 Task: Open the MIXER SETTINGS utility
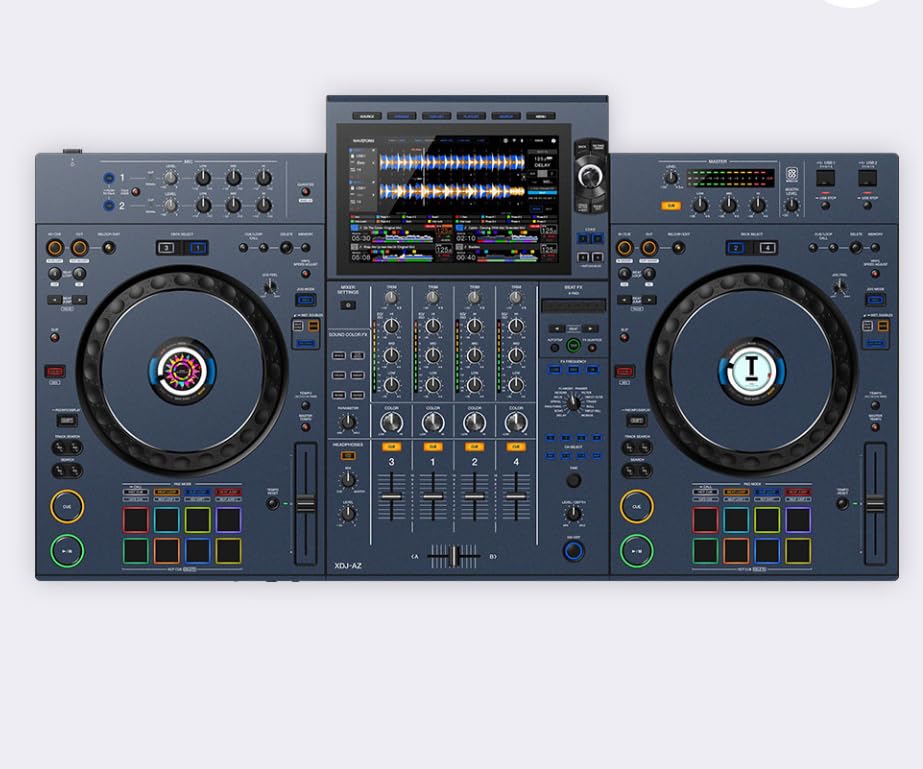(349, 305)
